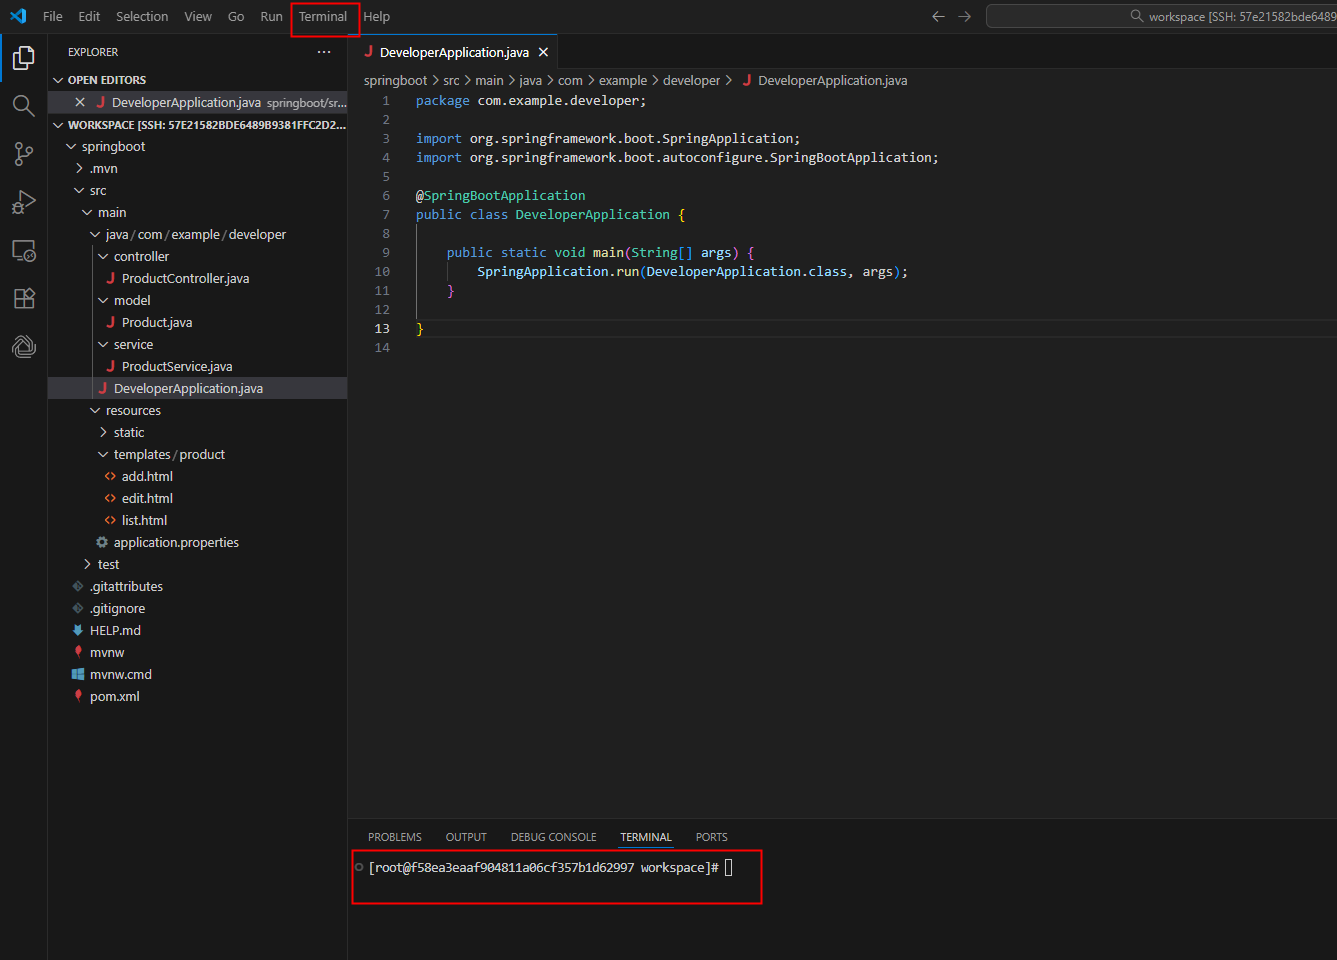Open ProductController.java from the tree
This screenshot has height=960, width=1337.
[x=185, y=278]
